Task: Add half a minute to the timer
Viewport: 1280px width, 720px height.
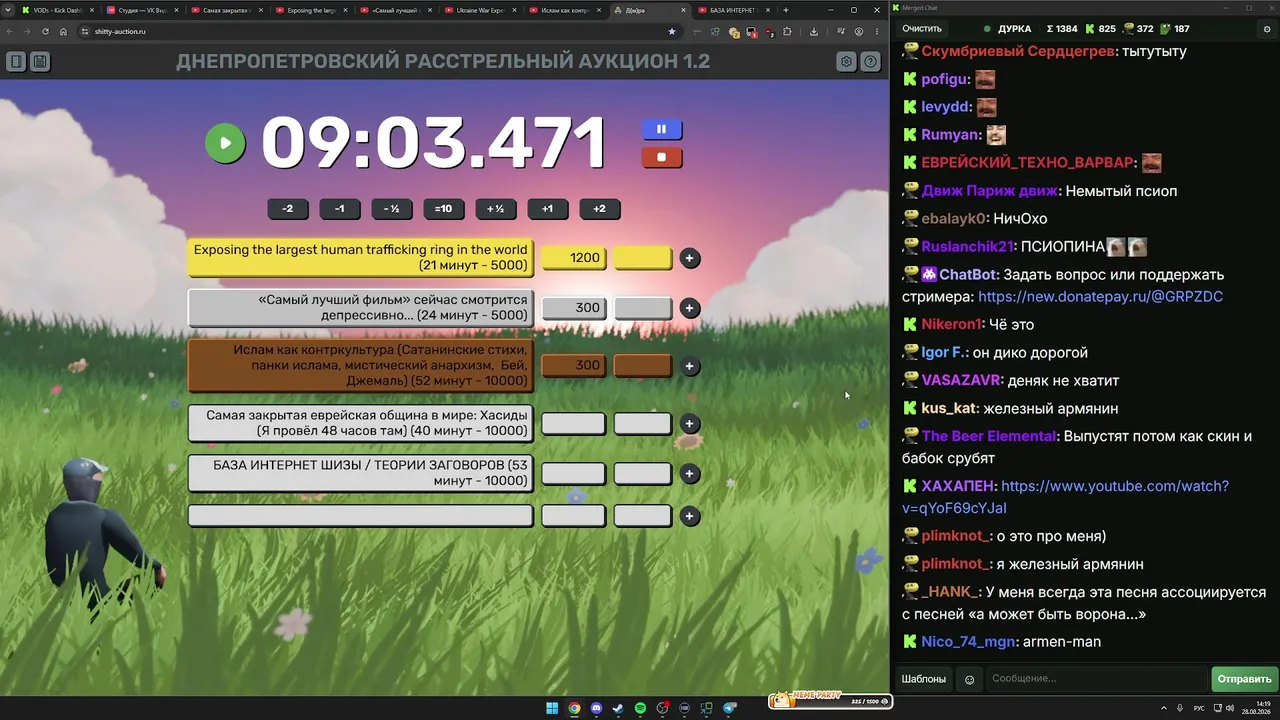Action: pos(496,209)
